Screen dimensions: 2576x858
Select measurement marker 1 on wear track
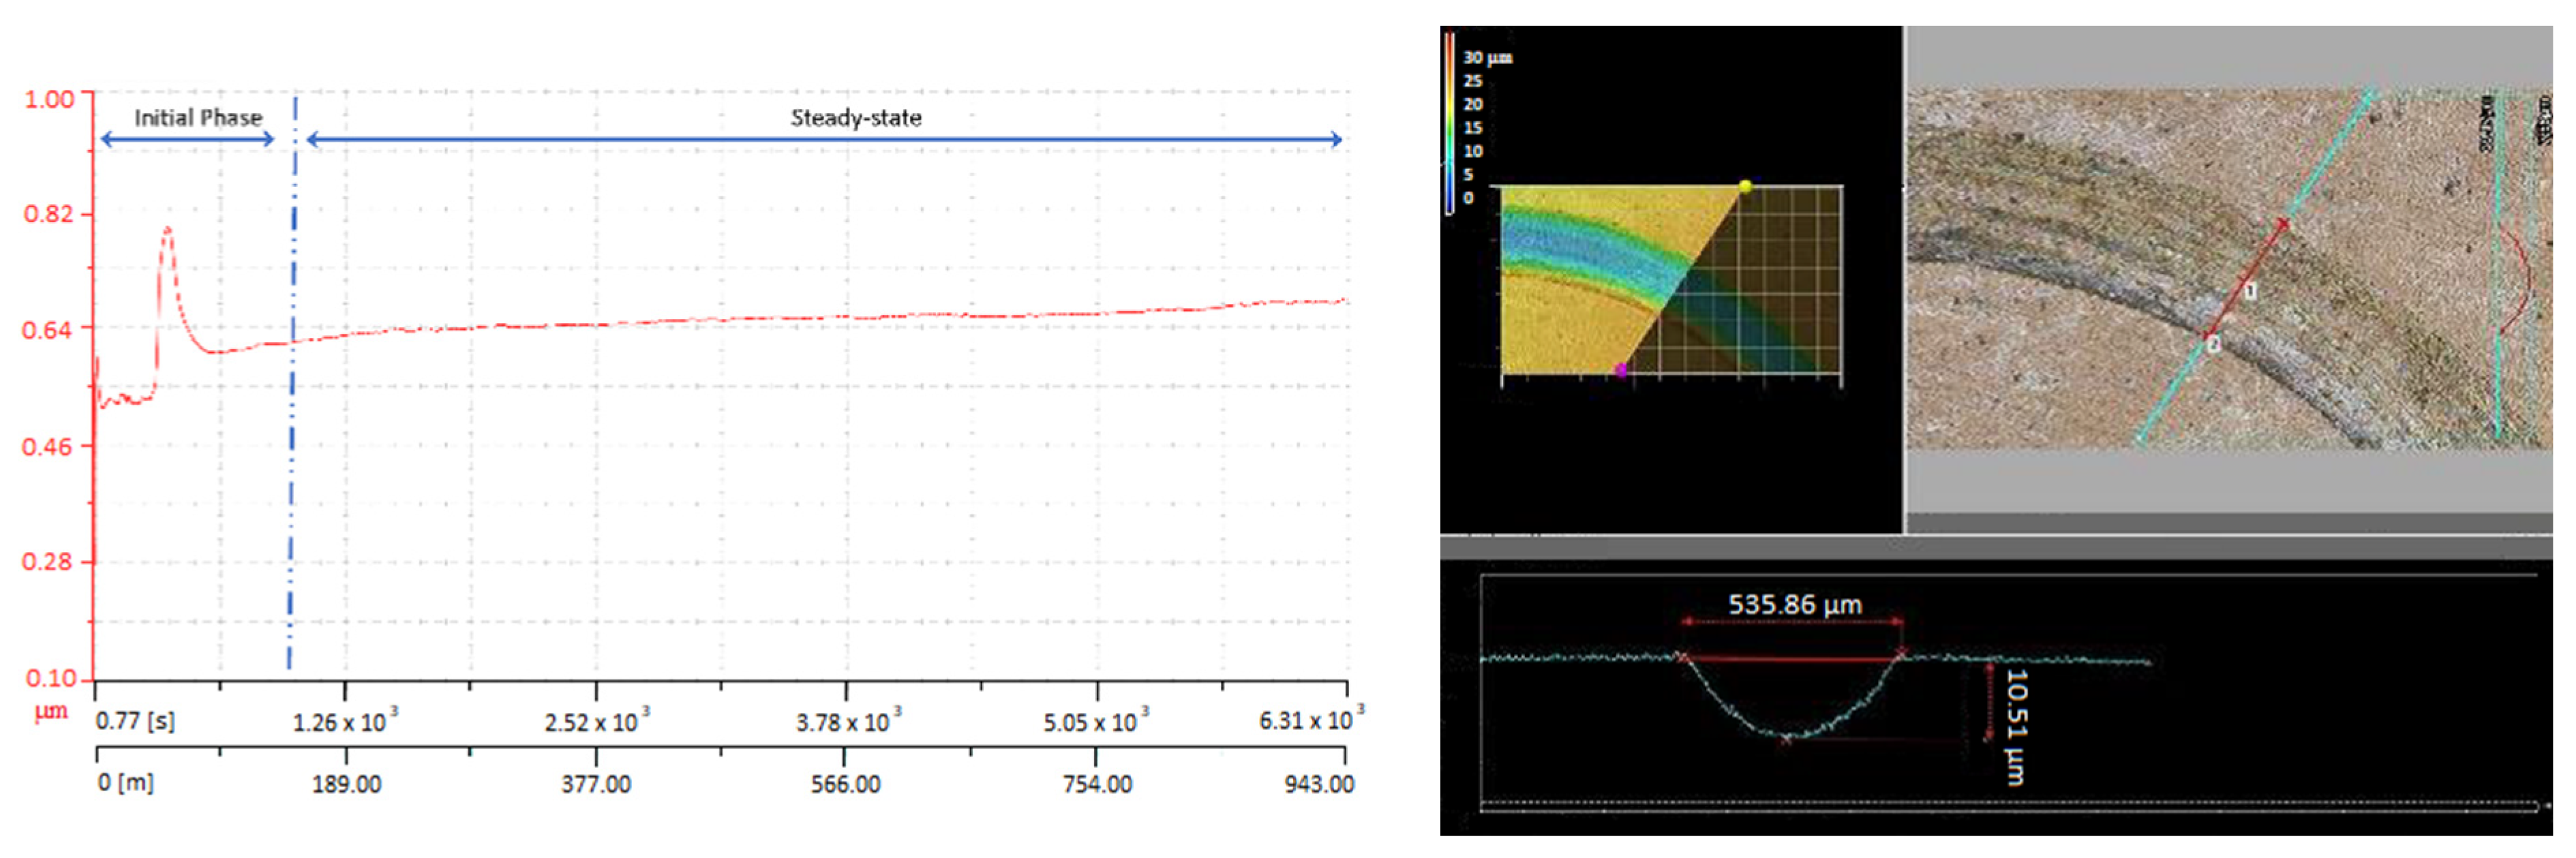tap(2251, 291)
